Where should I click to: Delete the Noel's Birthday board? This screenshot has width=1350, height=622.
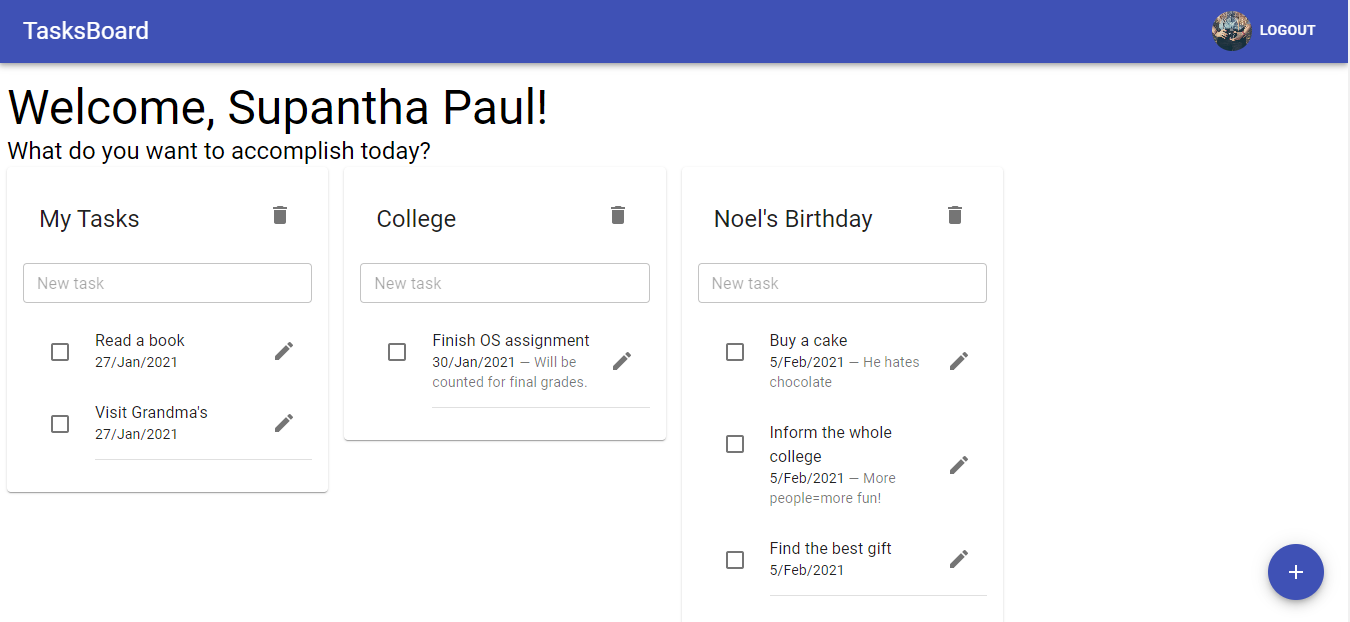click(x=955, y=214)
